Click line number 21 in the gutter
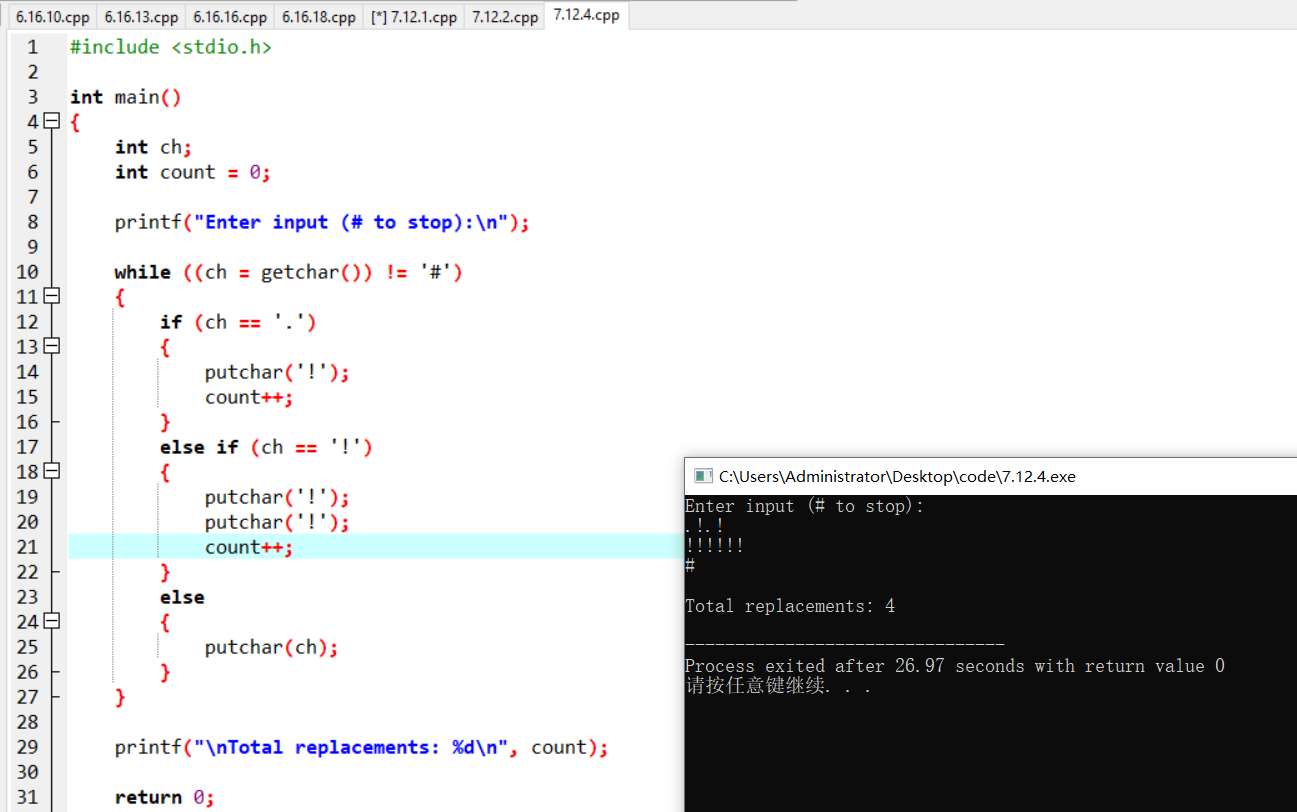 pos(27,547)
